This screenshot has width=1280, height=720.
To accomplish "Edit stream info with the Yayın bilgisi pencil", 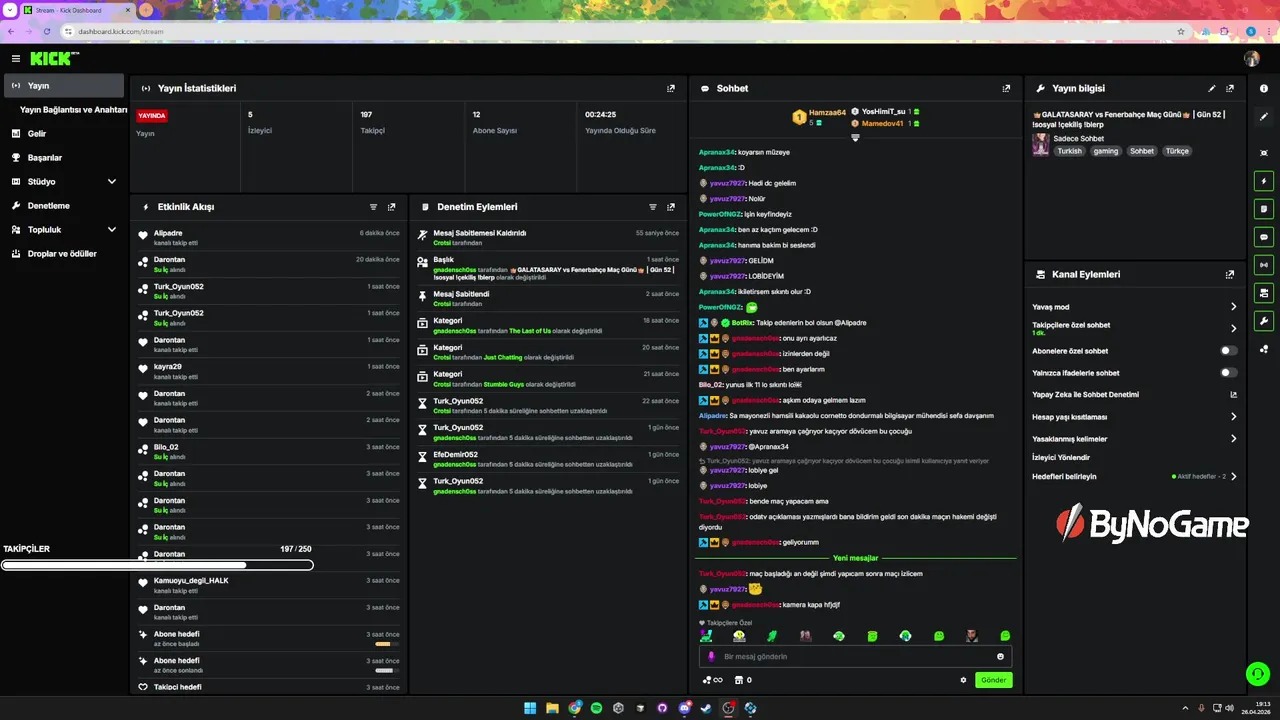I will pyautogui.click(x=1212, y=88).
